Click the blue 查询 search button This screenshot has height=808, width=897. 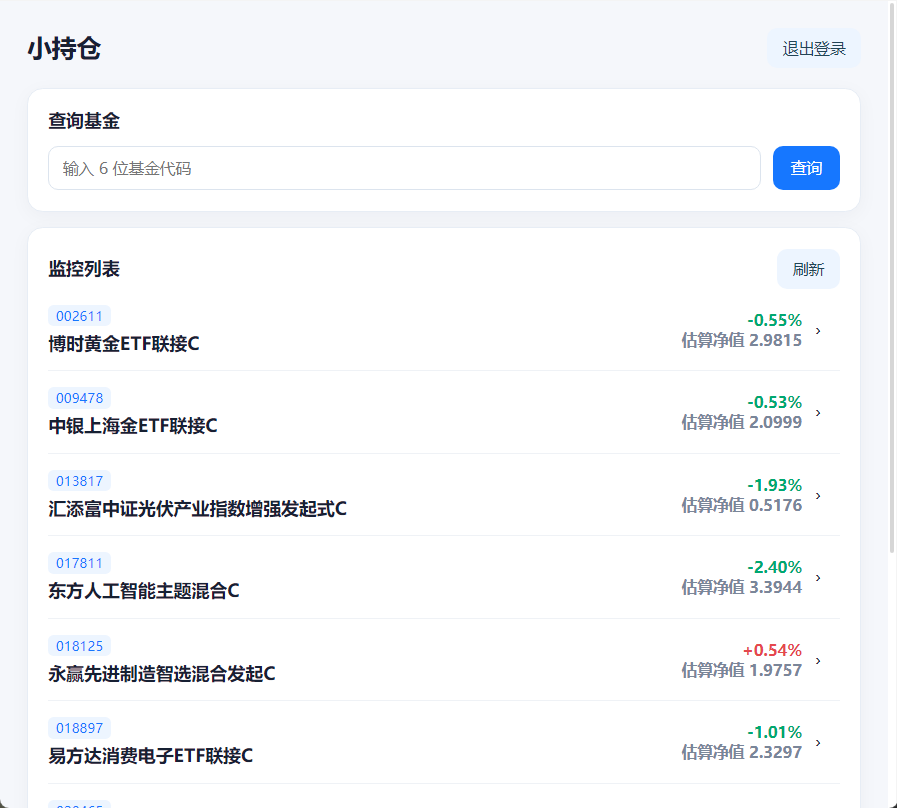pos(806,168)
